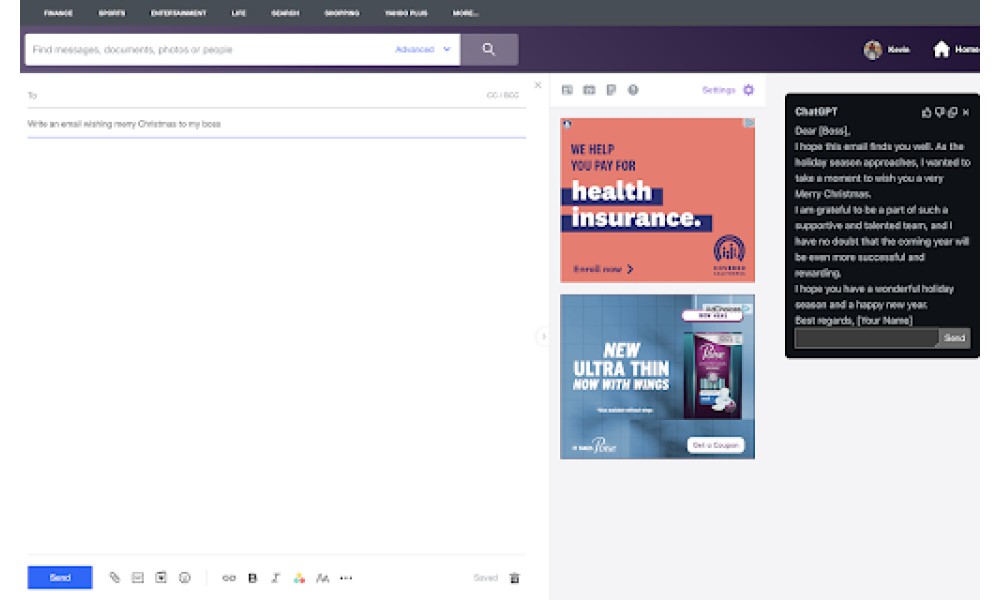Click the Find messages search box
The image size is (1000, 600).
(x=210, y=50)
